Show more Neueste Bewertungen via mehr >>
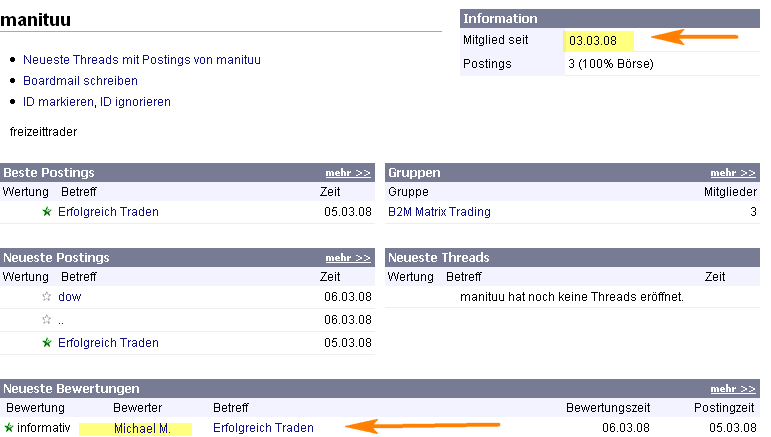Viewport: 771px width, 437px height. tap(733, 389)
